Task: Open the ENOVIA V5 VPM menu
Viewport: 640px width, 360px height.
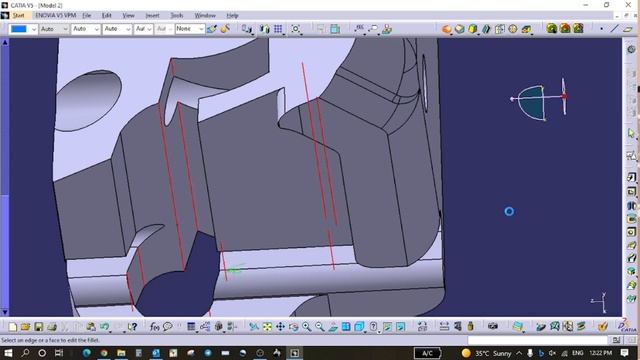Action: [x=56, y=16]
